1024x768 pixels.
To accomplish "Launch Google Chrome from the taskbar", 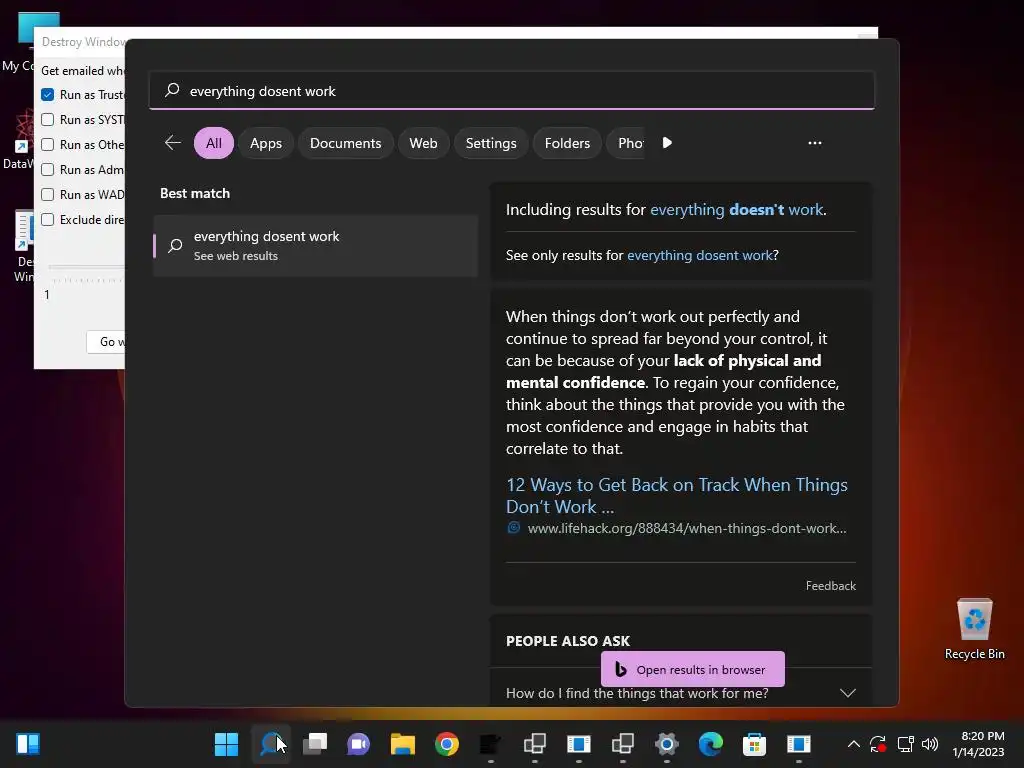I will (x=447, y=744).
